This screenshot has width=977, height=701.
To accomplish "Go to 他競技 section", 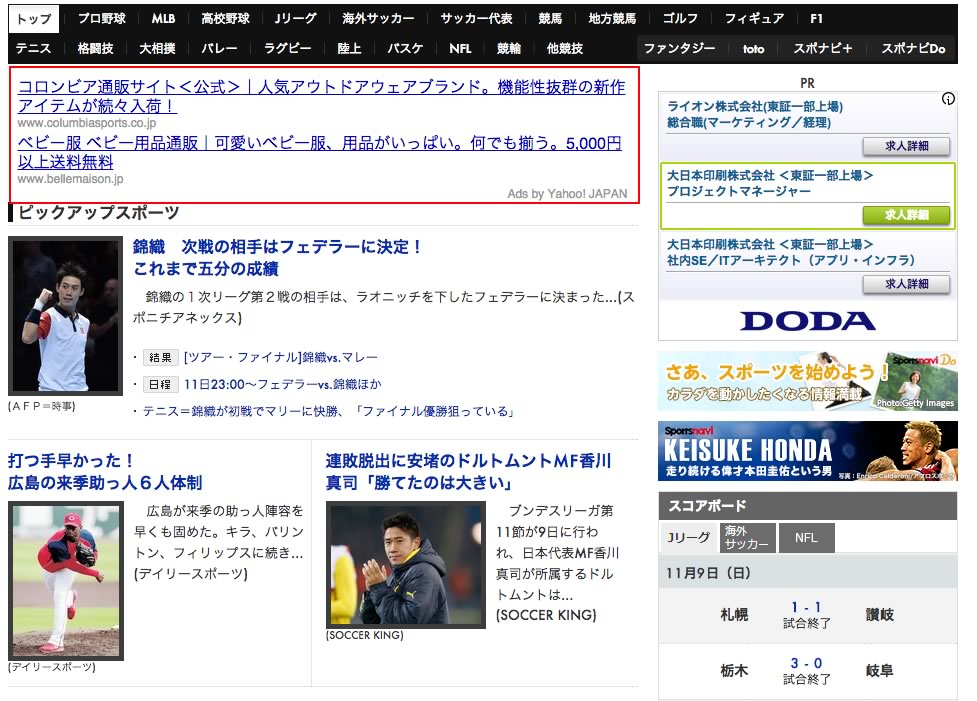I will [565, 49].
